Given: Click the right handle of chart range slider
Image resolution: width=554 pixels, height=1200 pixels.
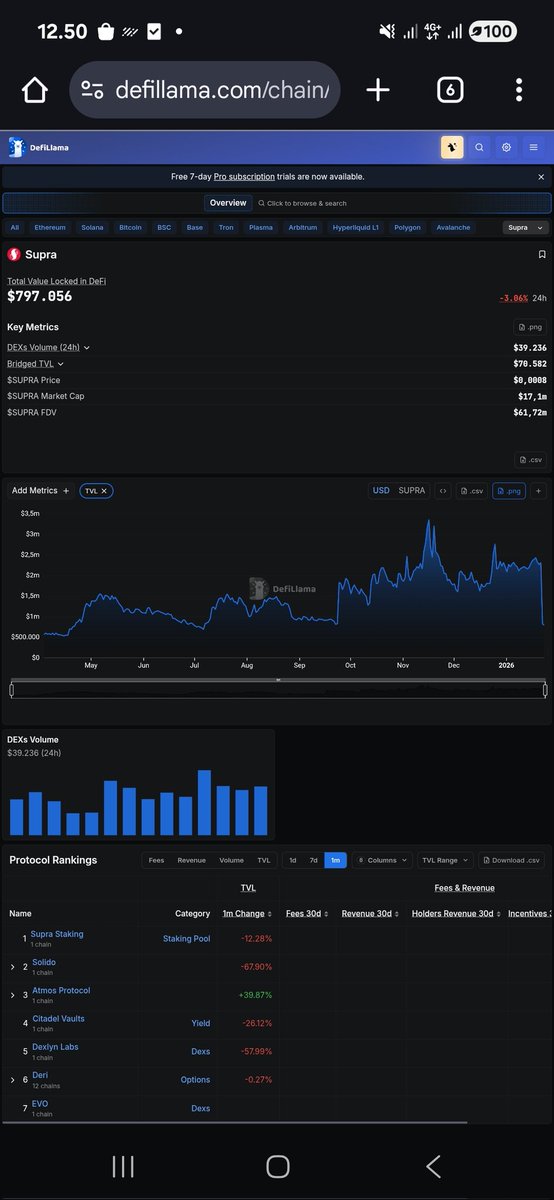Looking at the screenshot, I should pyautogui.click(x=545, y=689).
